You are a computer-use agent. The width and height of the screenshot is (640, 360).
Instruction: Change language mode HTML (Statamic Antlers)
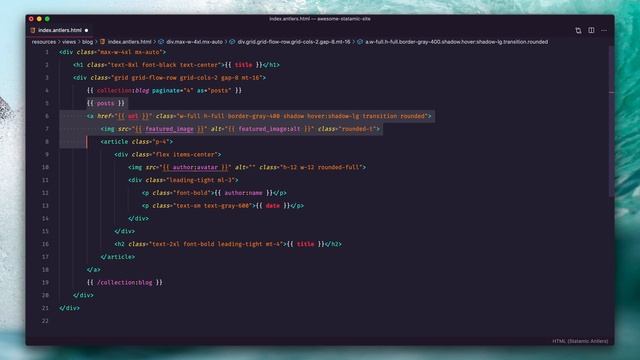pyautogui.click(x=580, y=341)
